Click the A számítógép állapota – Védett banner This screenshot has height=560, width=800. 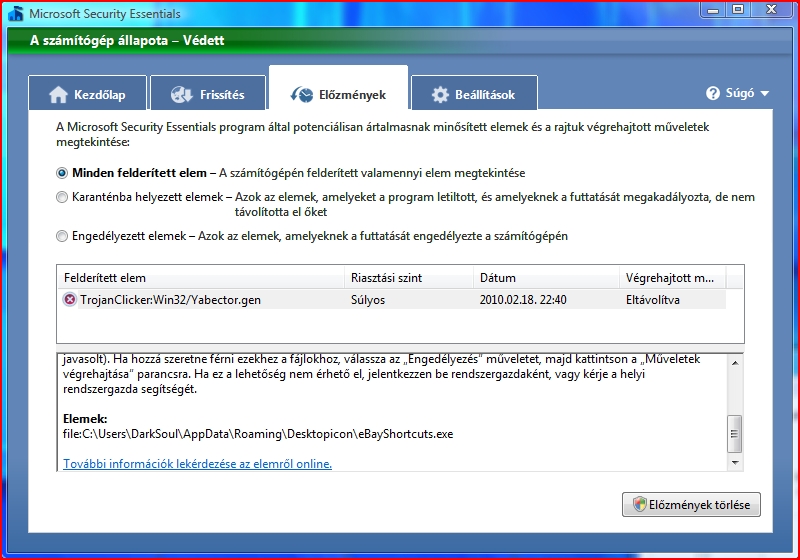tap(399, 41)
